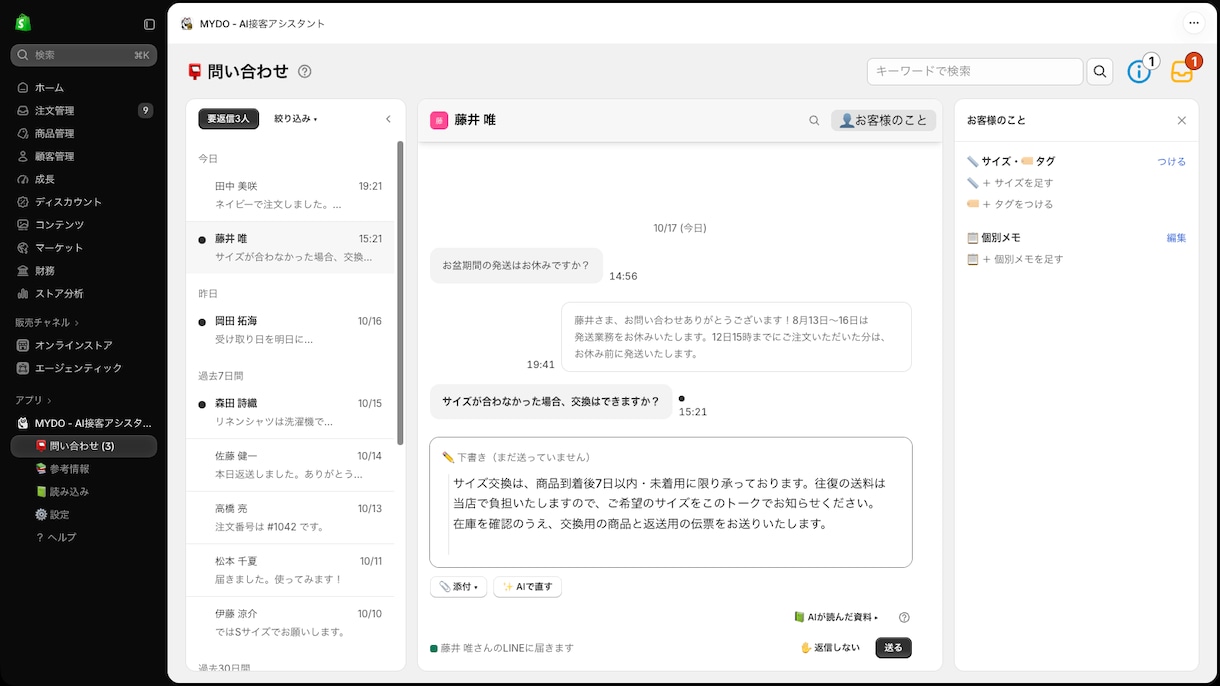The height and width of the screenshot is (686, 1220).
Task: Open conversation with 伊藤 涼介
Action: (291, 622)
